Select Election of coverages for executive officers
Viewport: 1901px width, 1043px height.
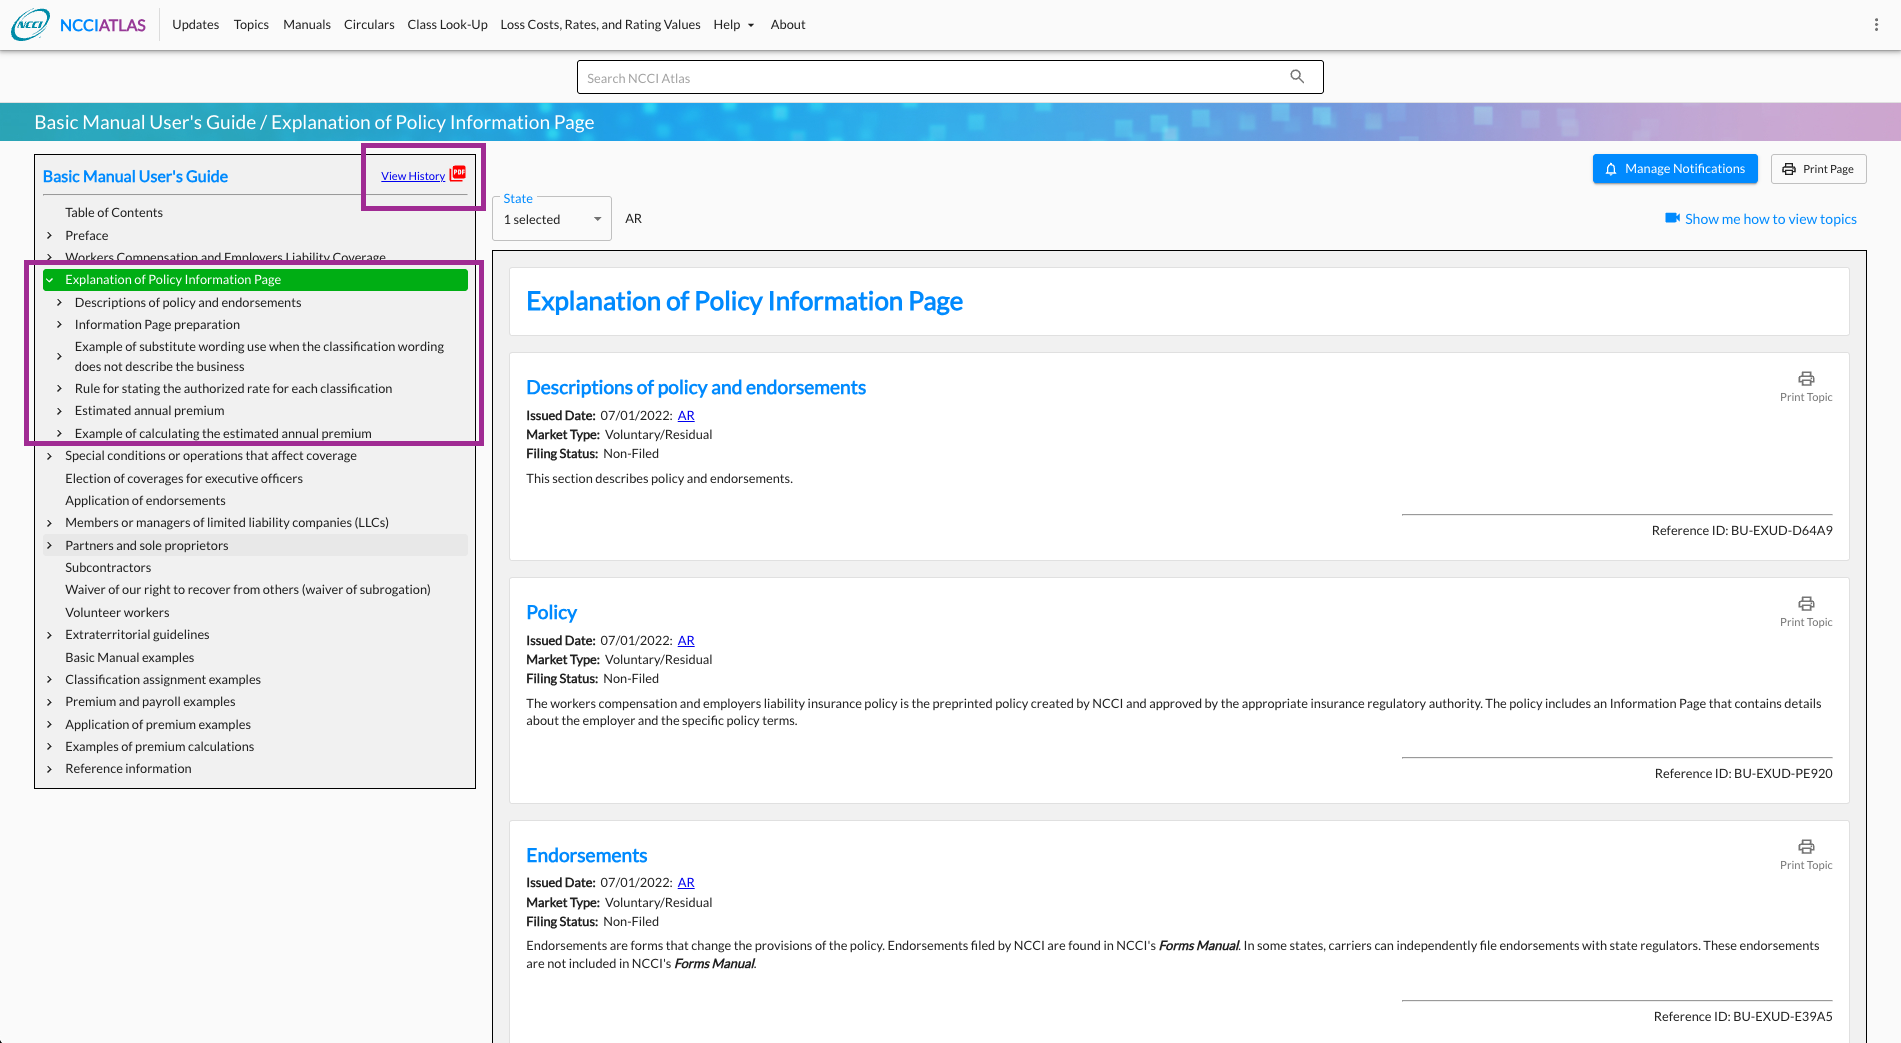pos(184,478)
